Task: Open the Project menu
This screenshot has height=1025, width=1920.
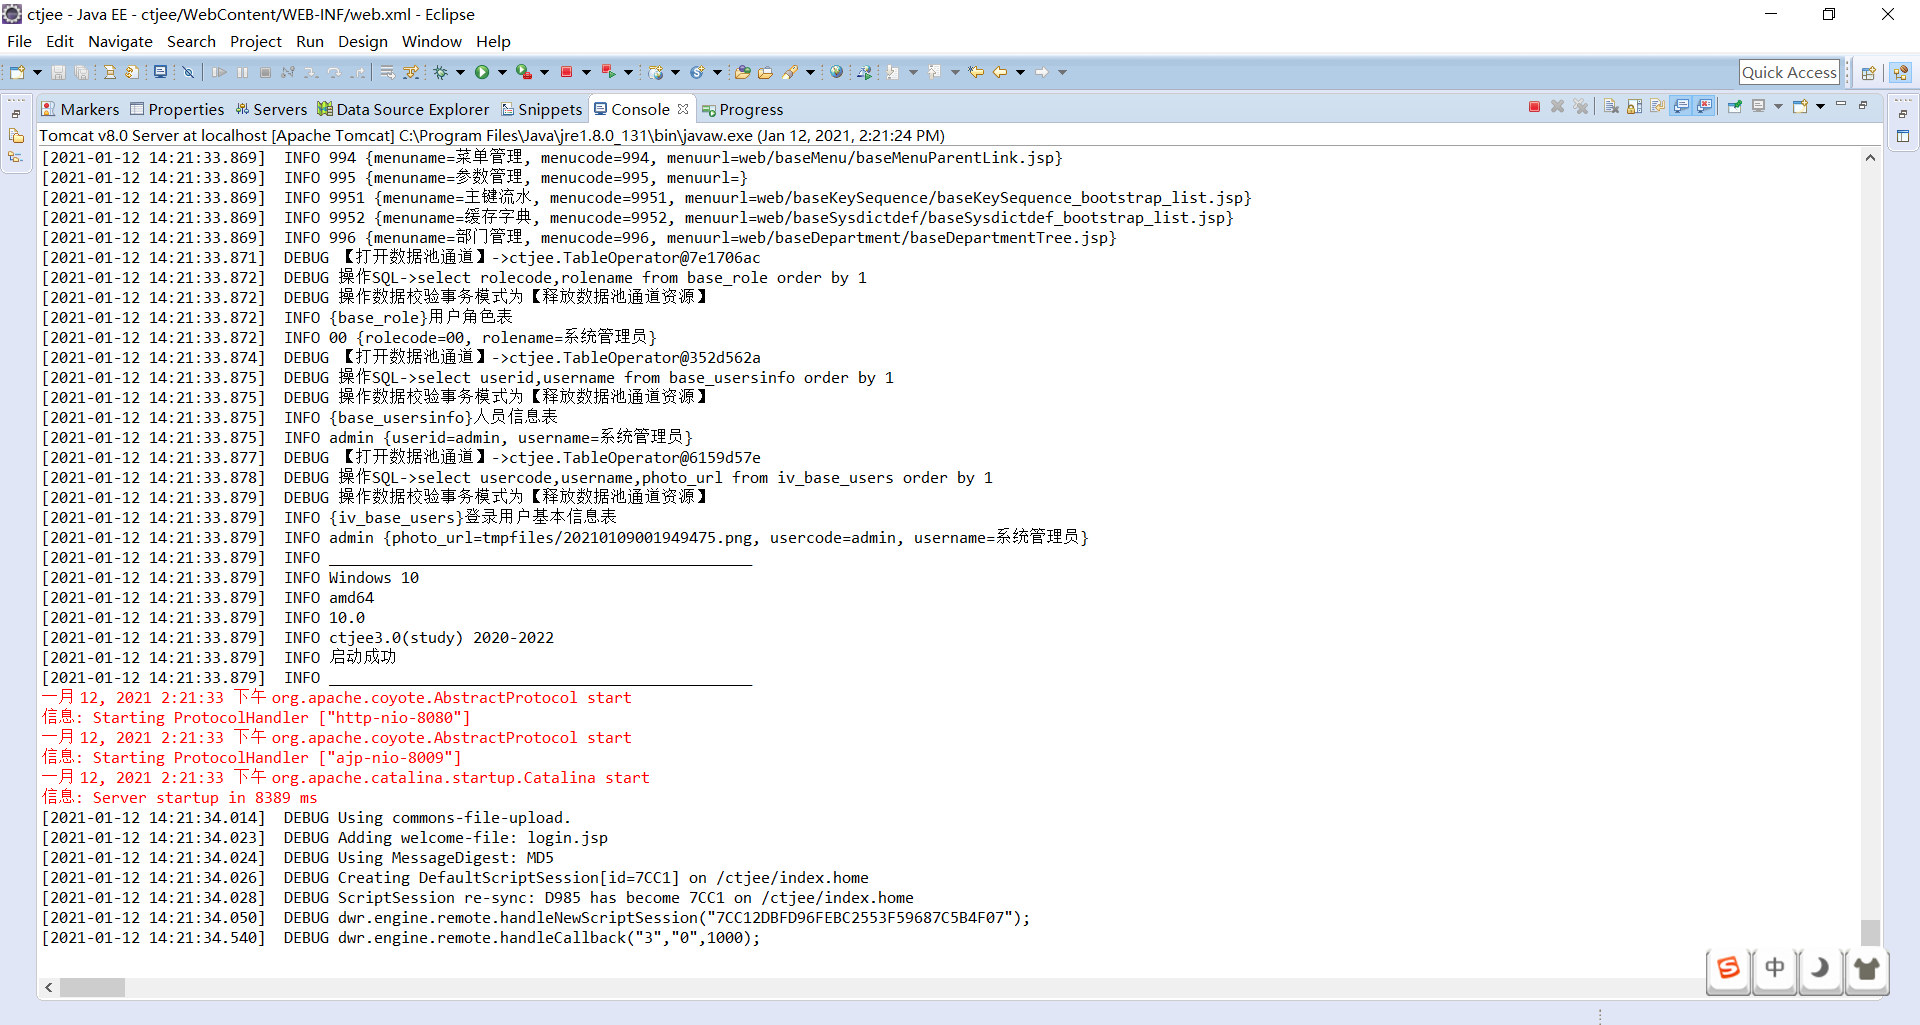Action: 256,41
